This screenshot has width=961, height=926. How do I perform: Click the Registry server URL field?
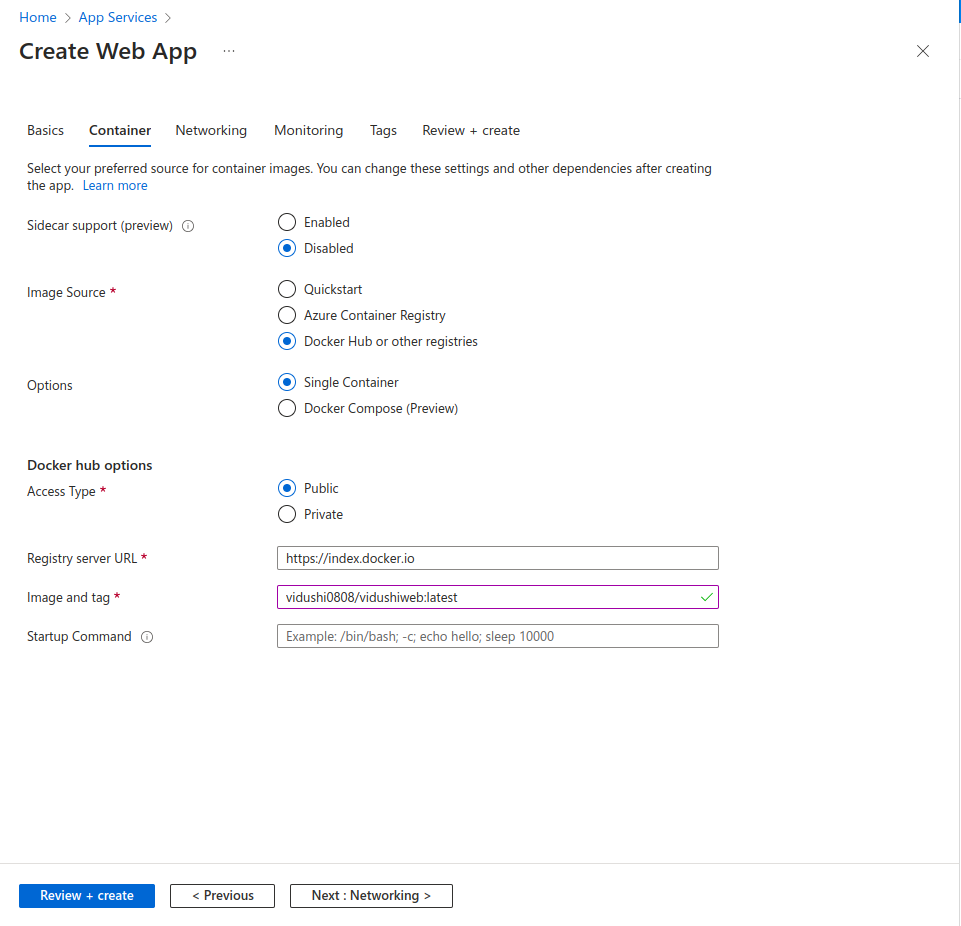click(497, 558)
